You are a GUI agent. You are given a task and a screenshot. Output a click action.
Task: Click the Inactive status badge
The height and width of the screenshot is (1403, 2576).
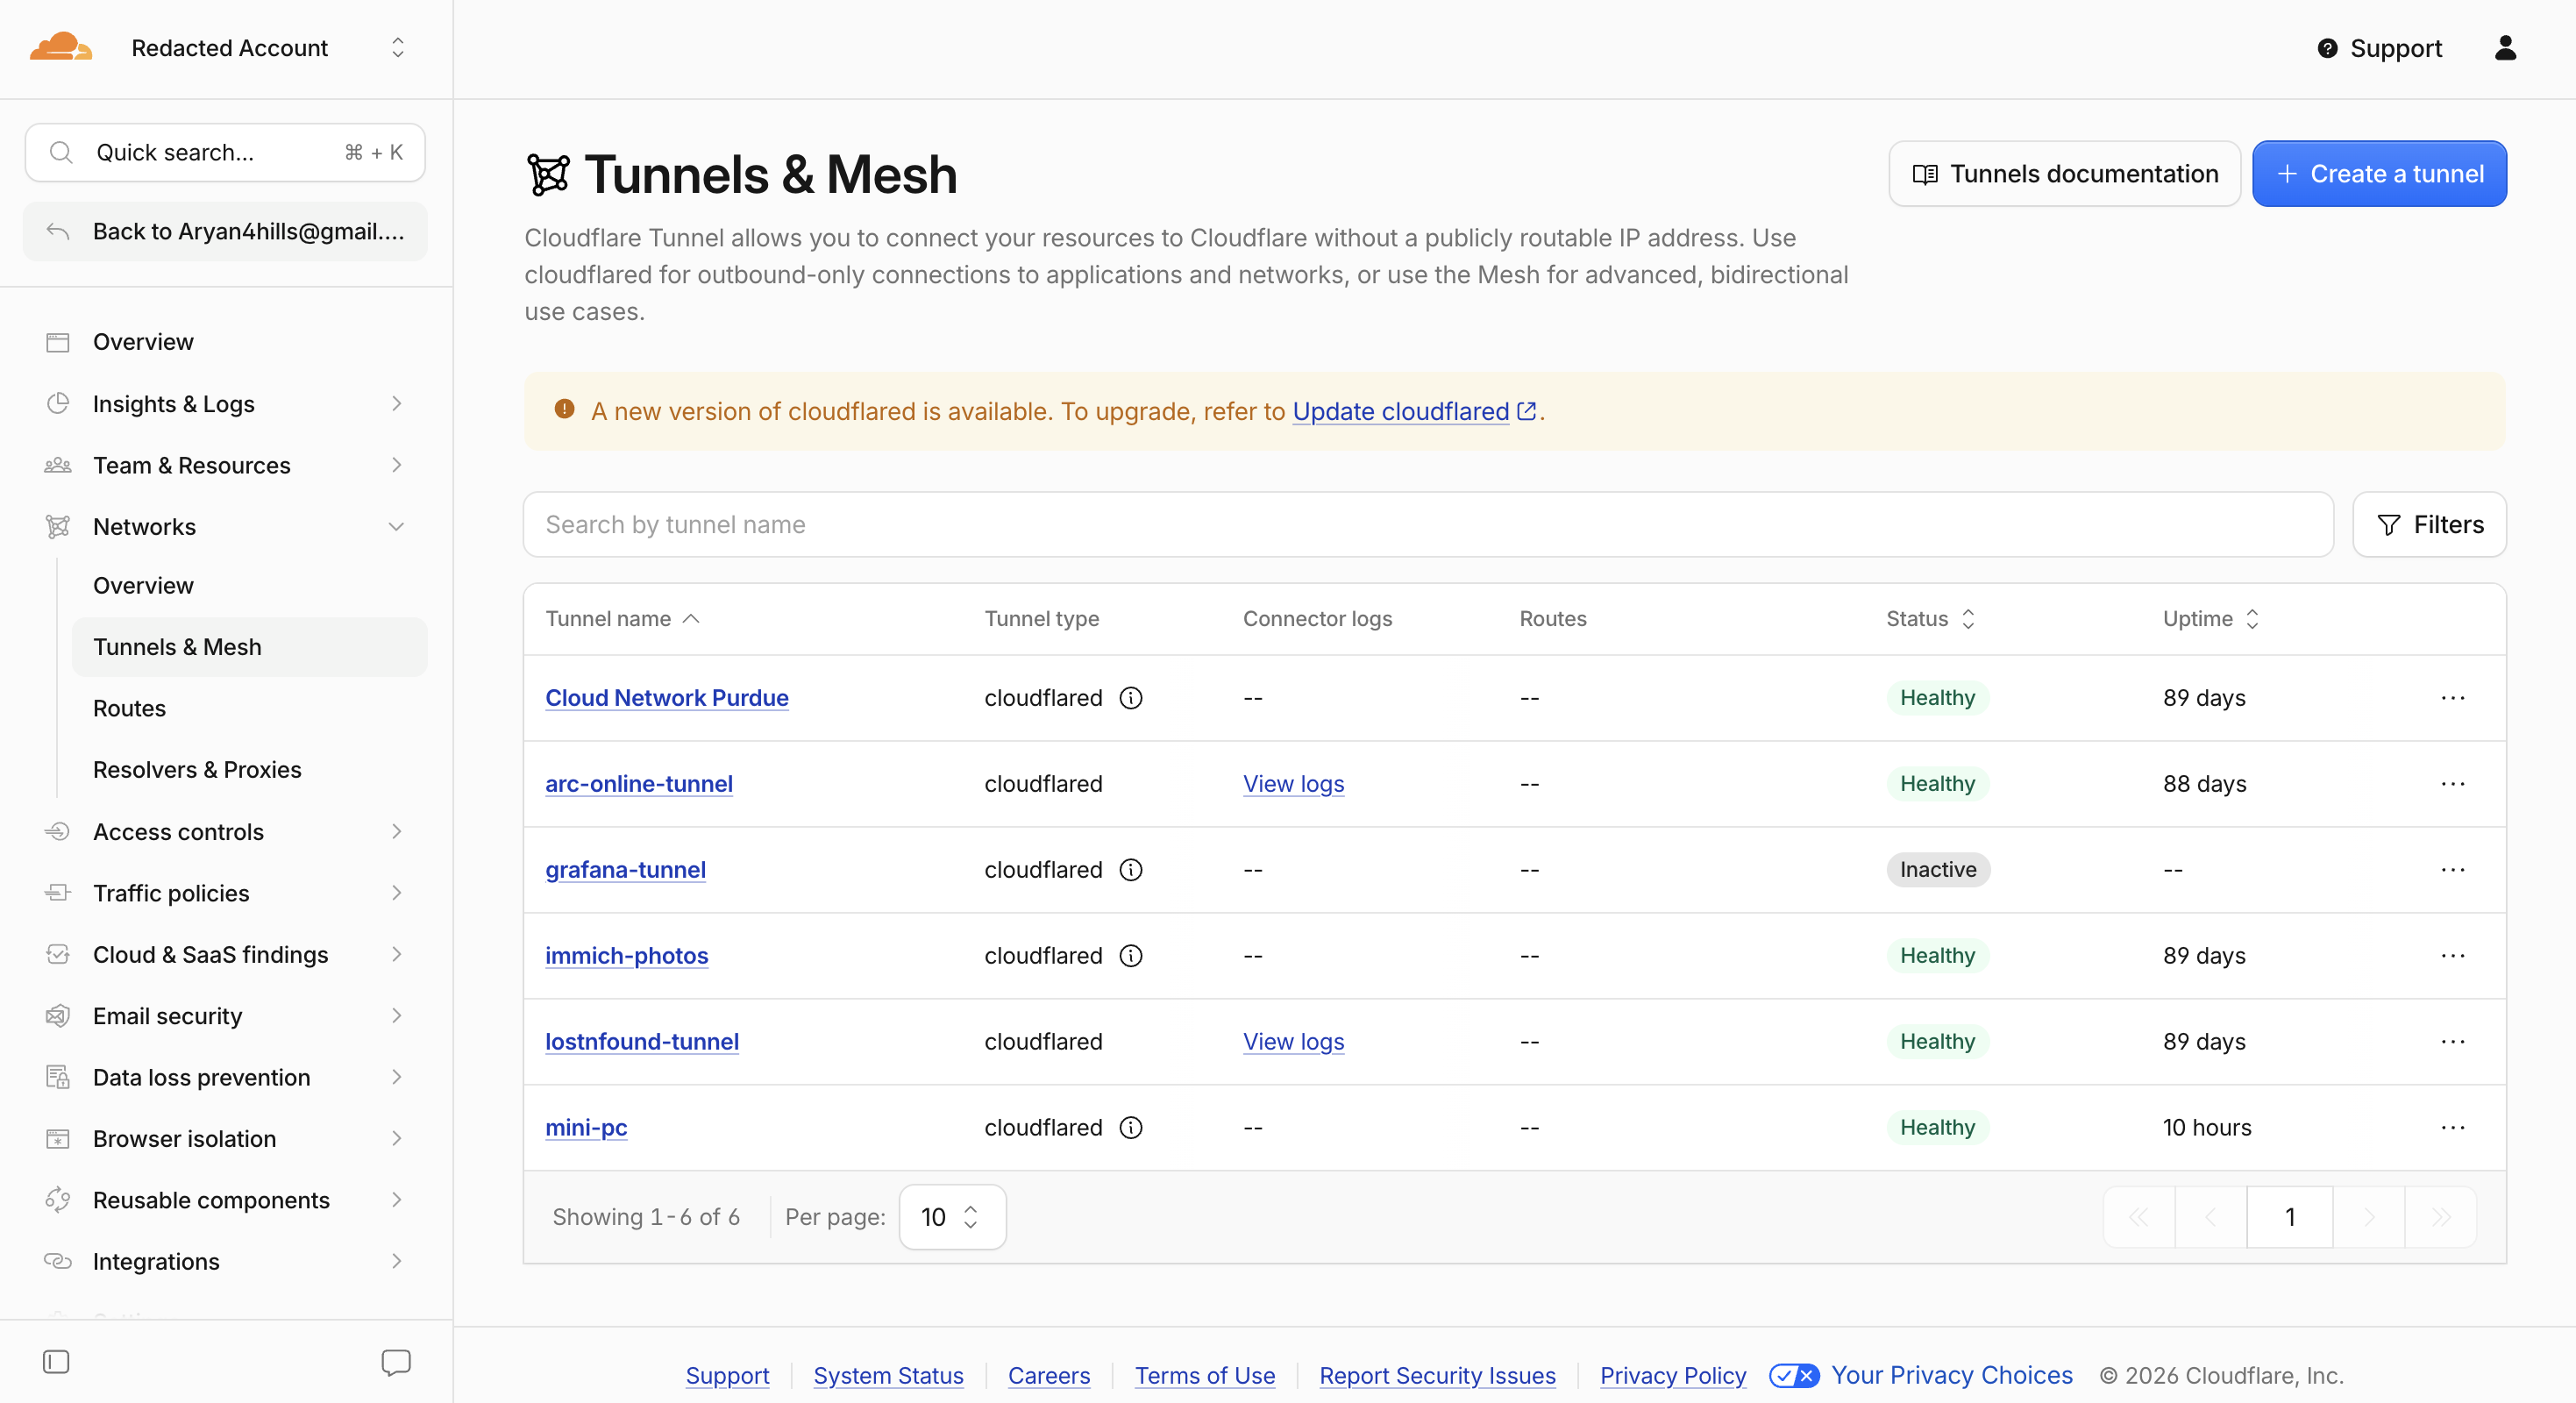pos(1938,870)
